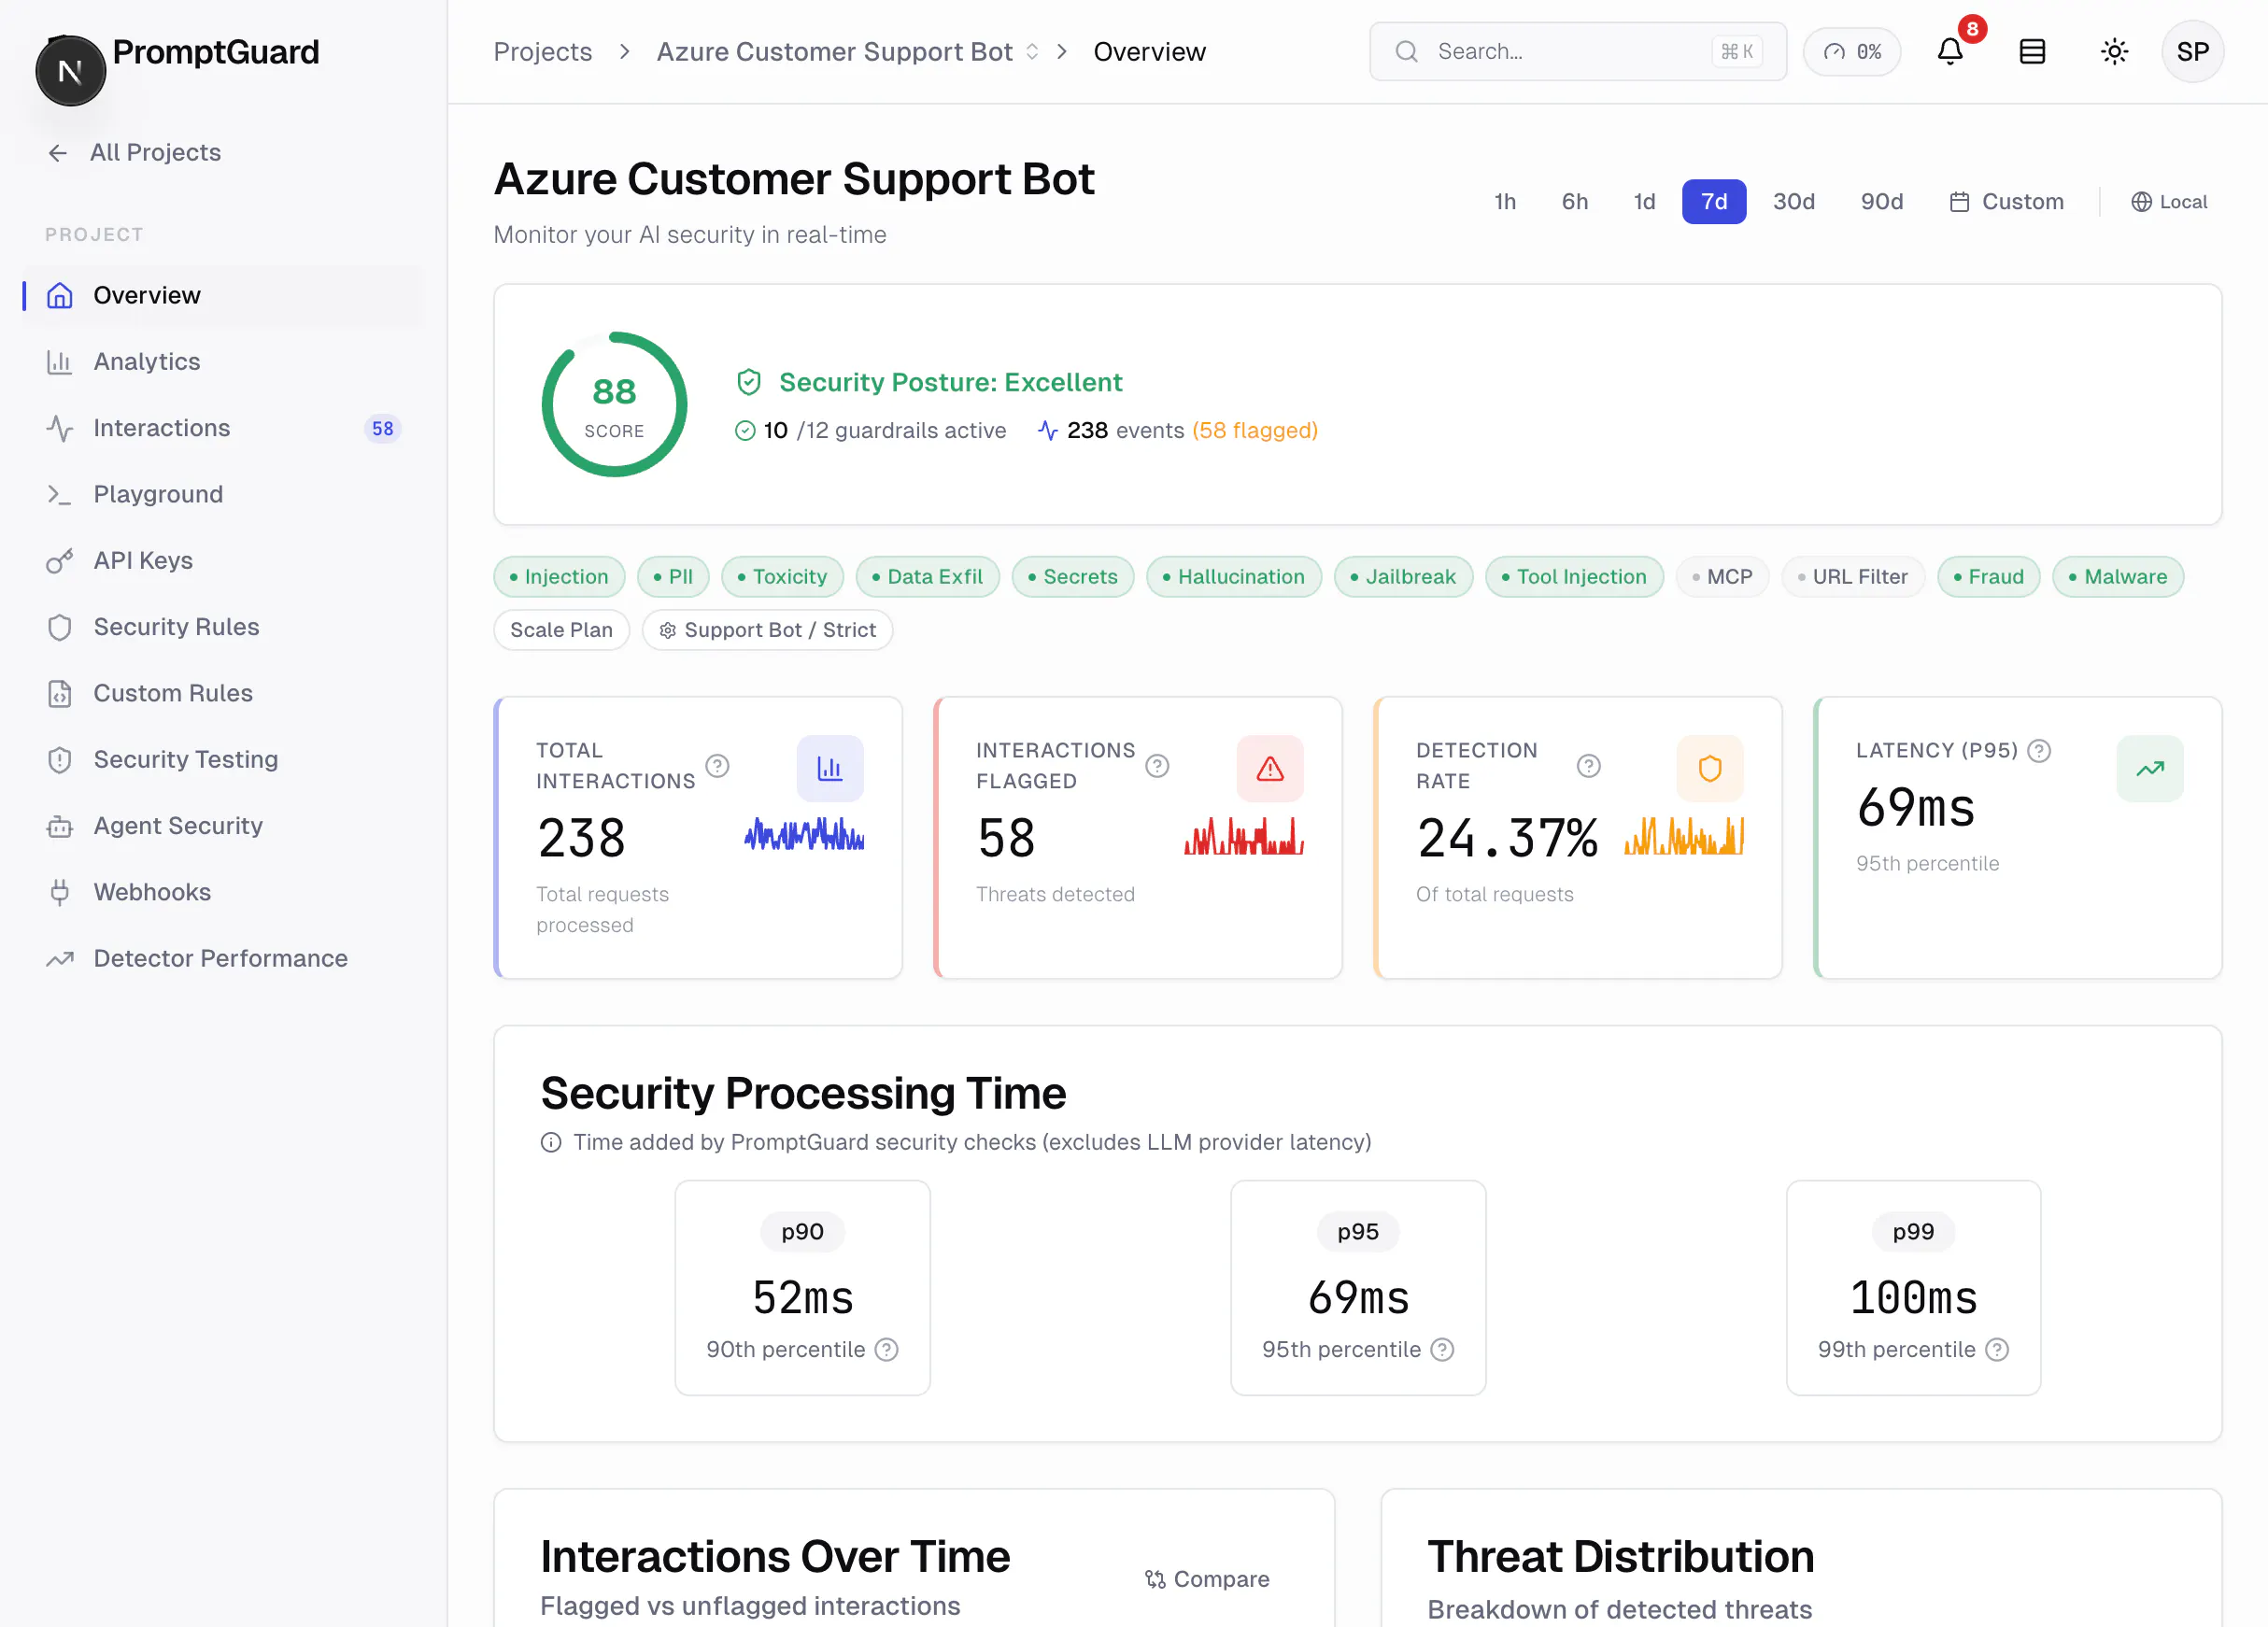Toggle the Hallucination guardrail chip

coord(1234,576)
